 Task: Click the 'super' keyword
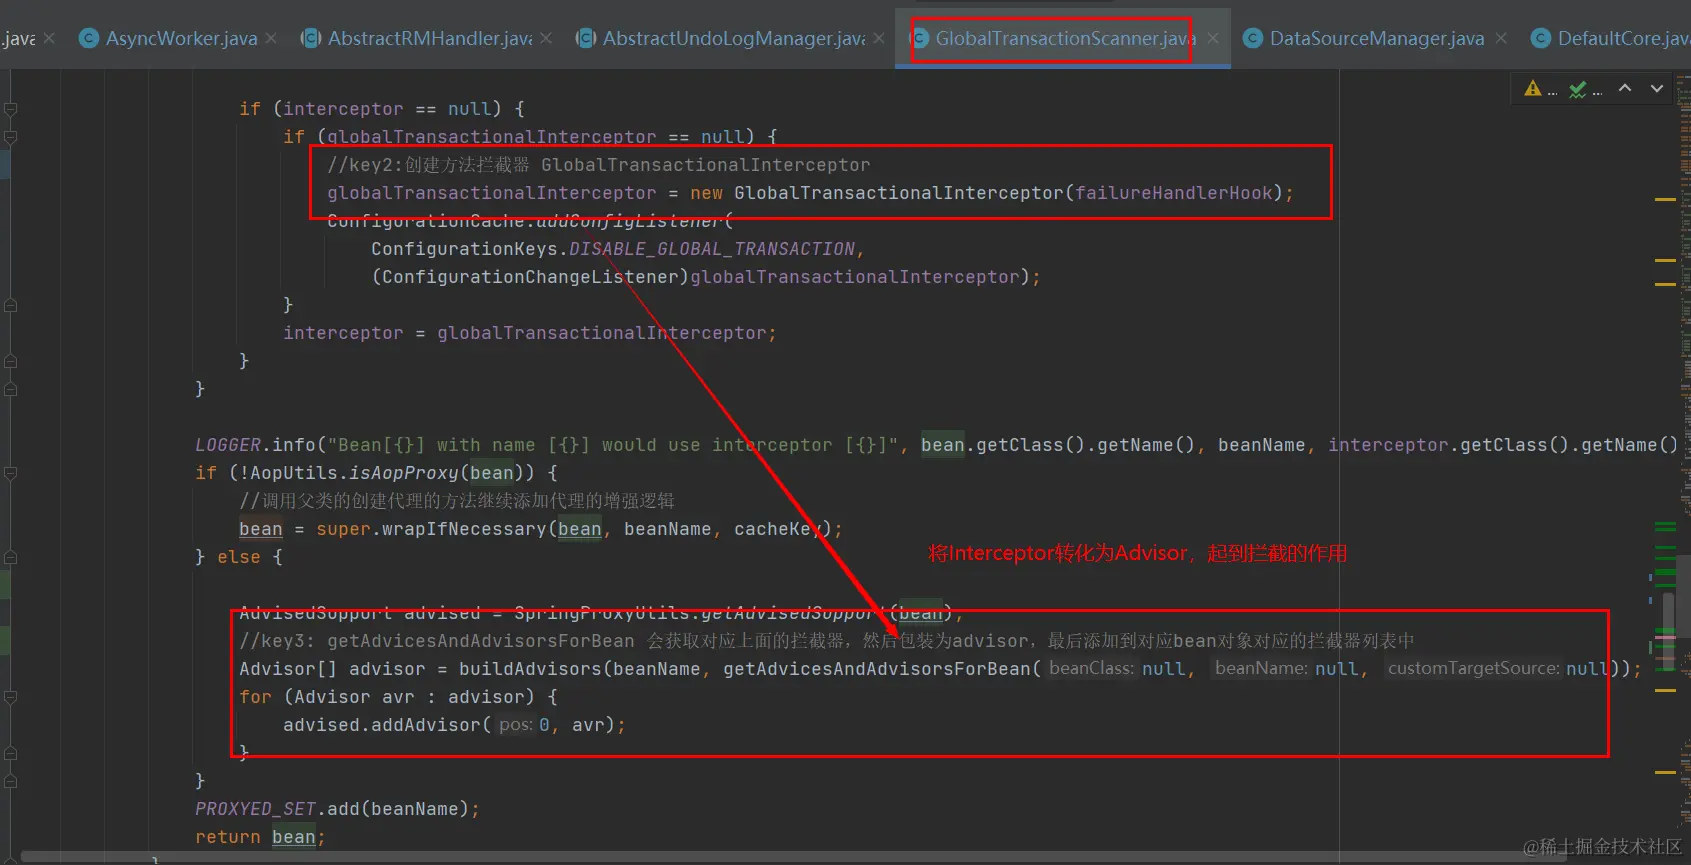(x=343, y=529)
